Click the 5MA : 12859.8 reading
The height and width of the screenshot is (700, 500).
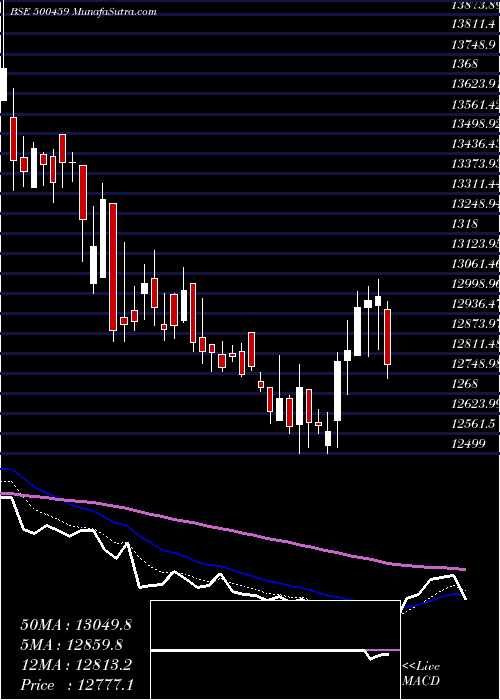click(71, 645)
